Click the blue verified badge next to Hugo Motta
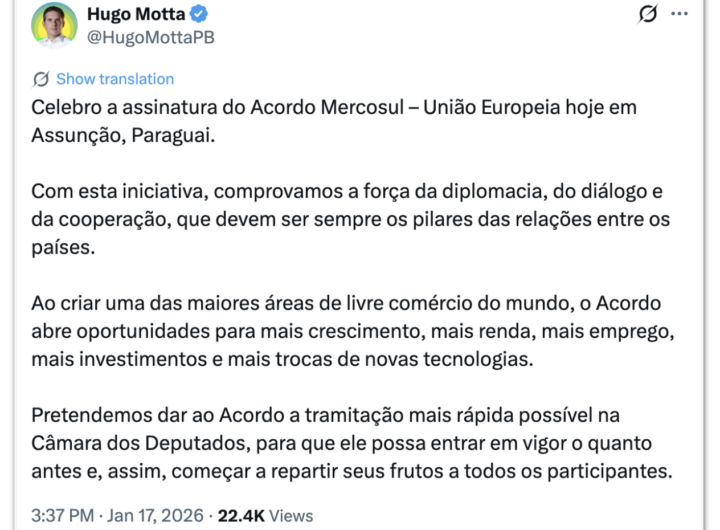The height and width of the screenshot is (530, 720). [199, 15]
